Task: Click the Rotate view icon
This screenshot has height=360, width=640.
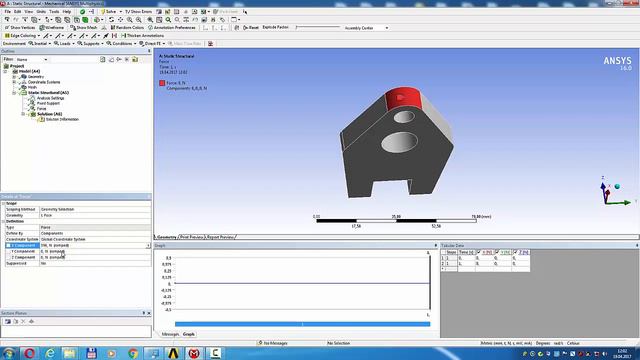Action: pyautogui.click(x=111, y=20)
